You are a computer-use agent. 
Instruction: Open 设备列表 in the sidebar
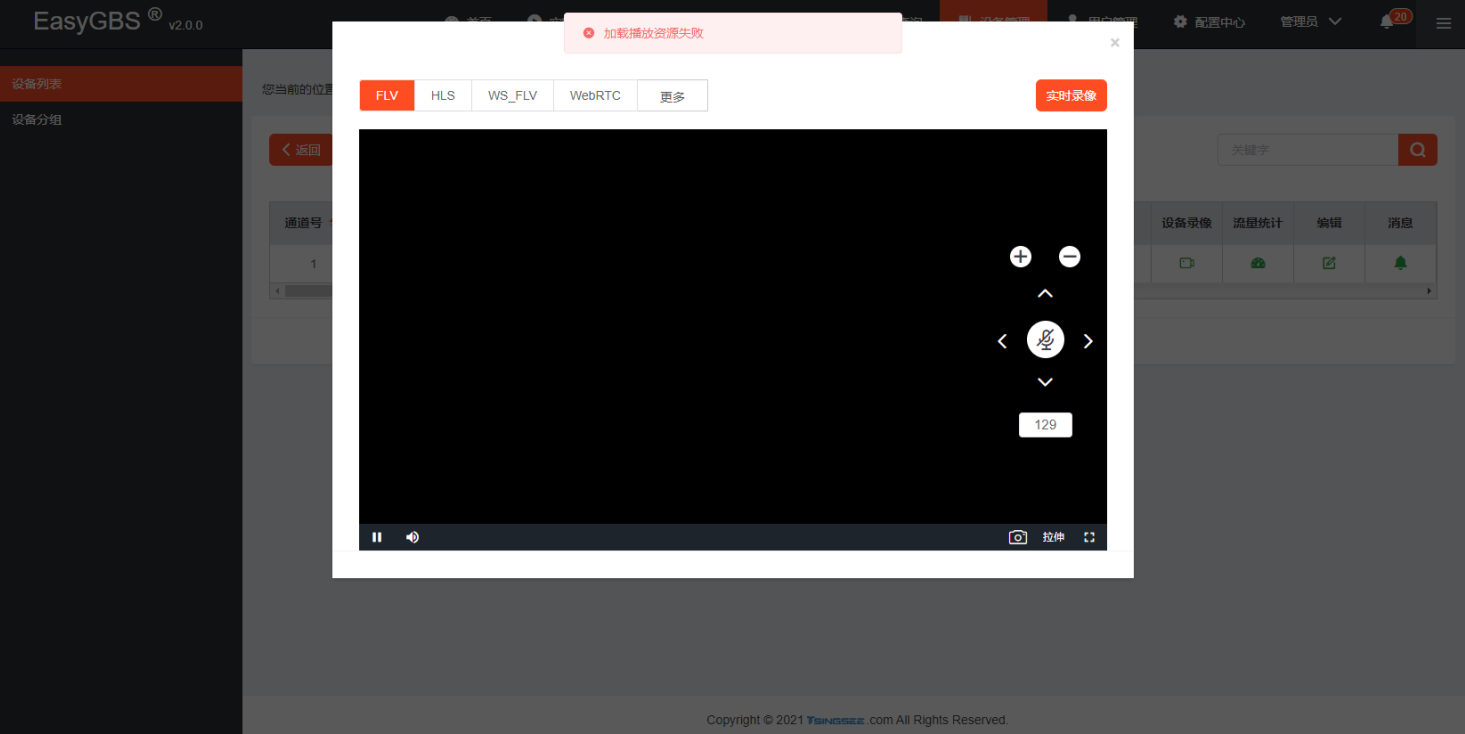point(121,84)
